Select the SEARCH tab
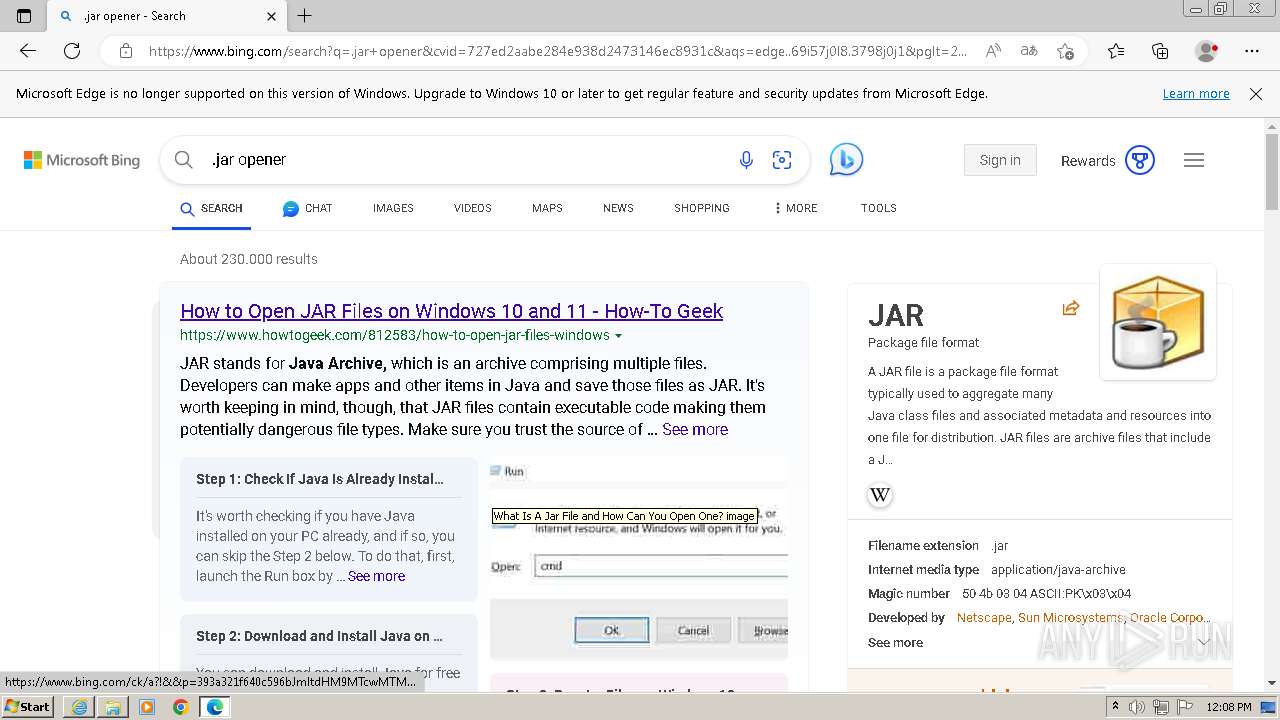The height and width of the screenshot is (720, 1280). pos(211,209)
